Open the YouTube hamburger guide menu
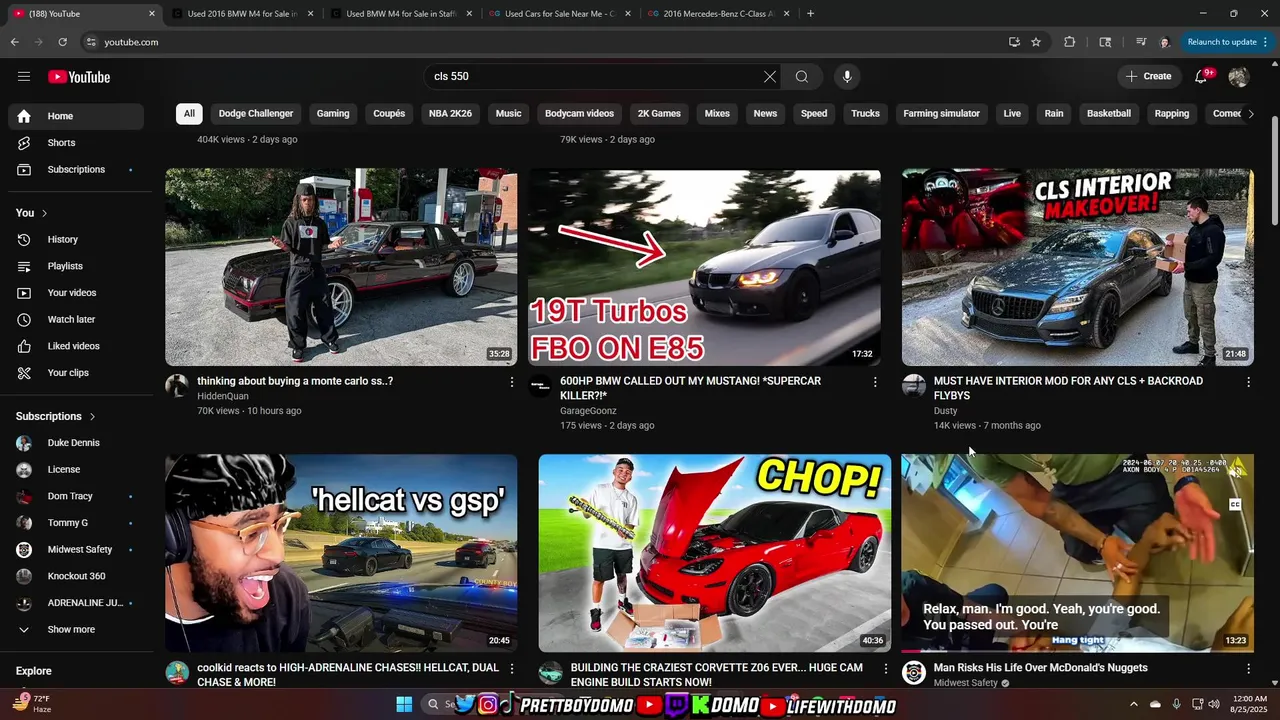The image size is (1280, 720). 24,77
